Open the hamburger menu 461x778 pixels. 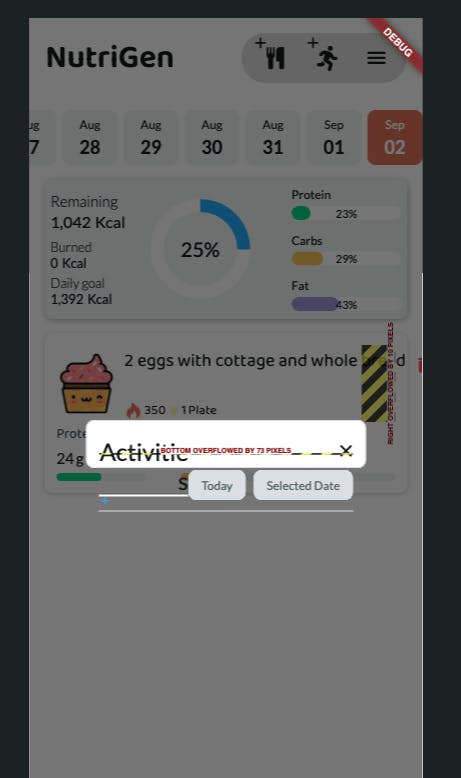point(376,59)
